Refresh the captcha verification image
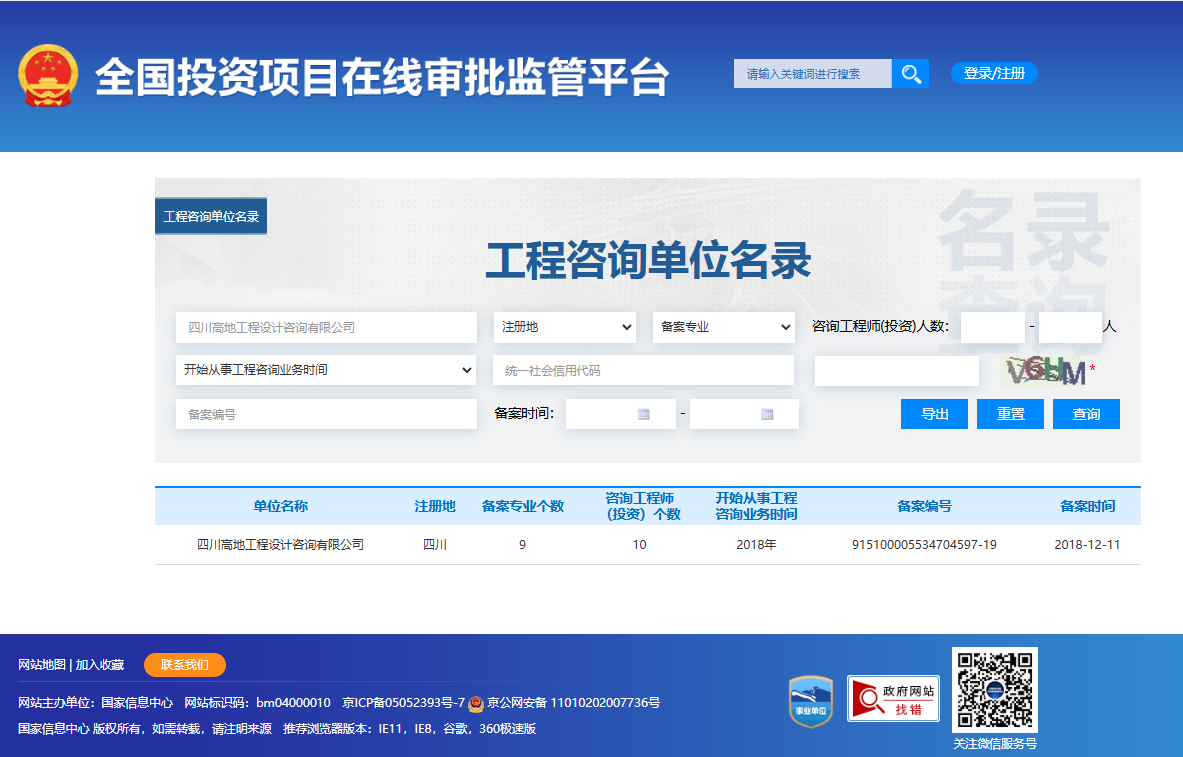The height and width of the screenshot is (757, 1183). pos(1043,371)
